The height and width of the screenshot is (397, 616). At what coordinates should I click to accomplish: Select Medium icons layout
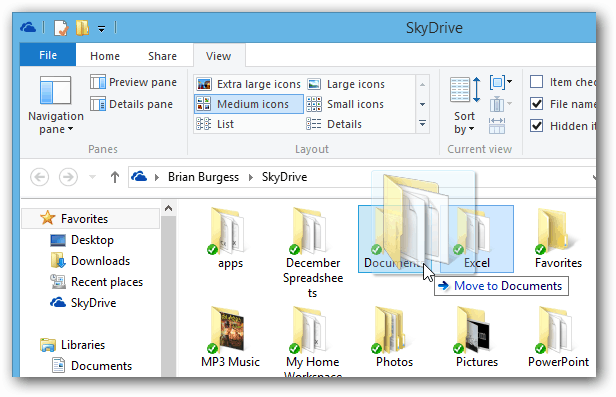pos(248,104)
